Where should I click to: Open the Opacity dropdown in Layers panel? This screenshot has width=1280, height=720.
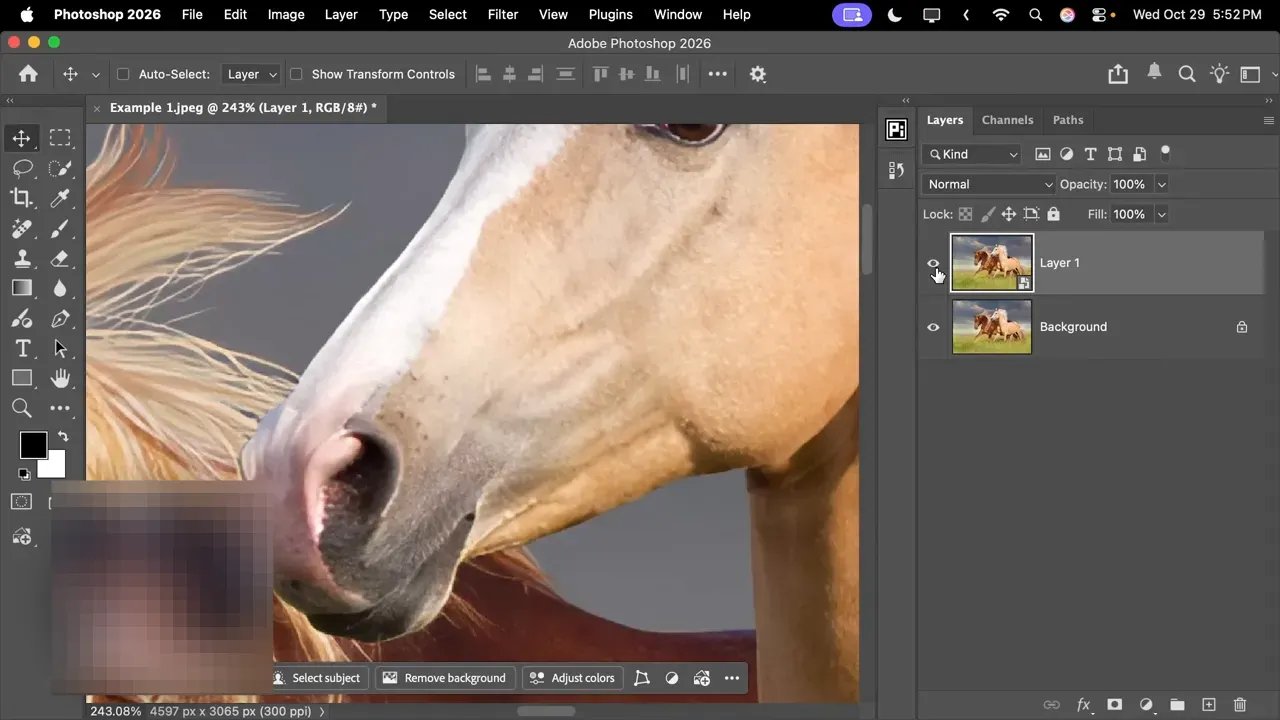1162,184
